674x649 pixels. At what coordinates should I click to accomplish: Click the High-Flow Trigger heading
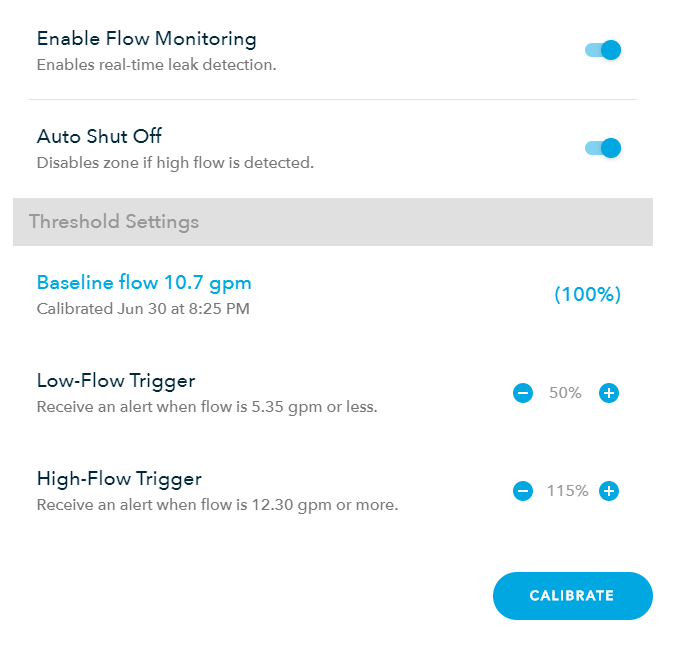(x=119, y=479)
